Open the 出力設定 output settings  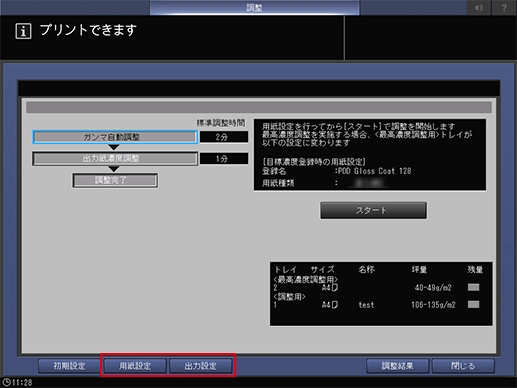coord(201,366)
